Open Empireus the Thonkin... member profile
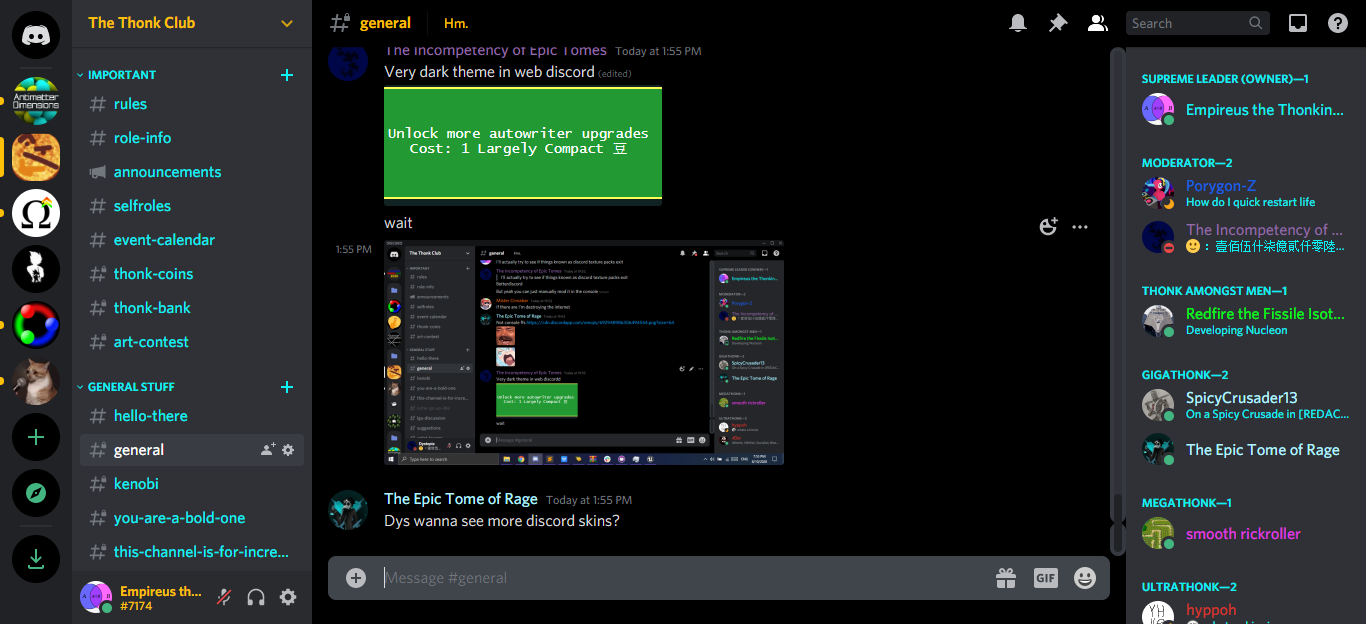 click(x=1246, y=110)
